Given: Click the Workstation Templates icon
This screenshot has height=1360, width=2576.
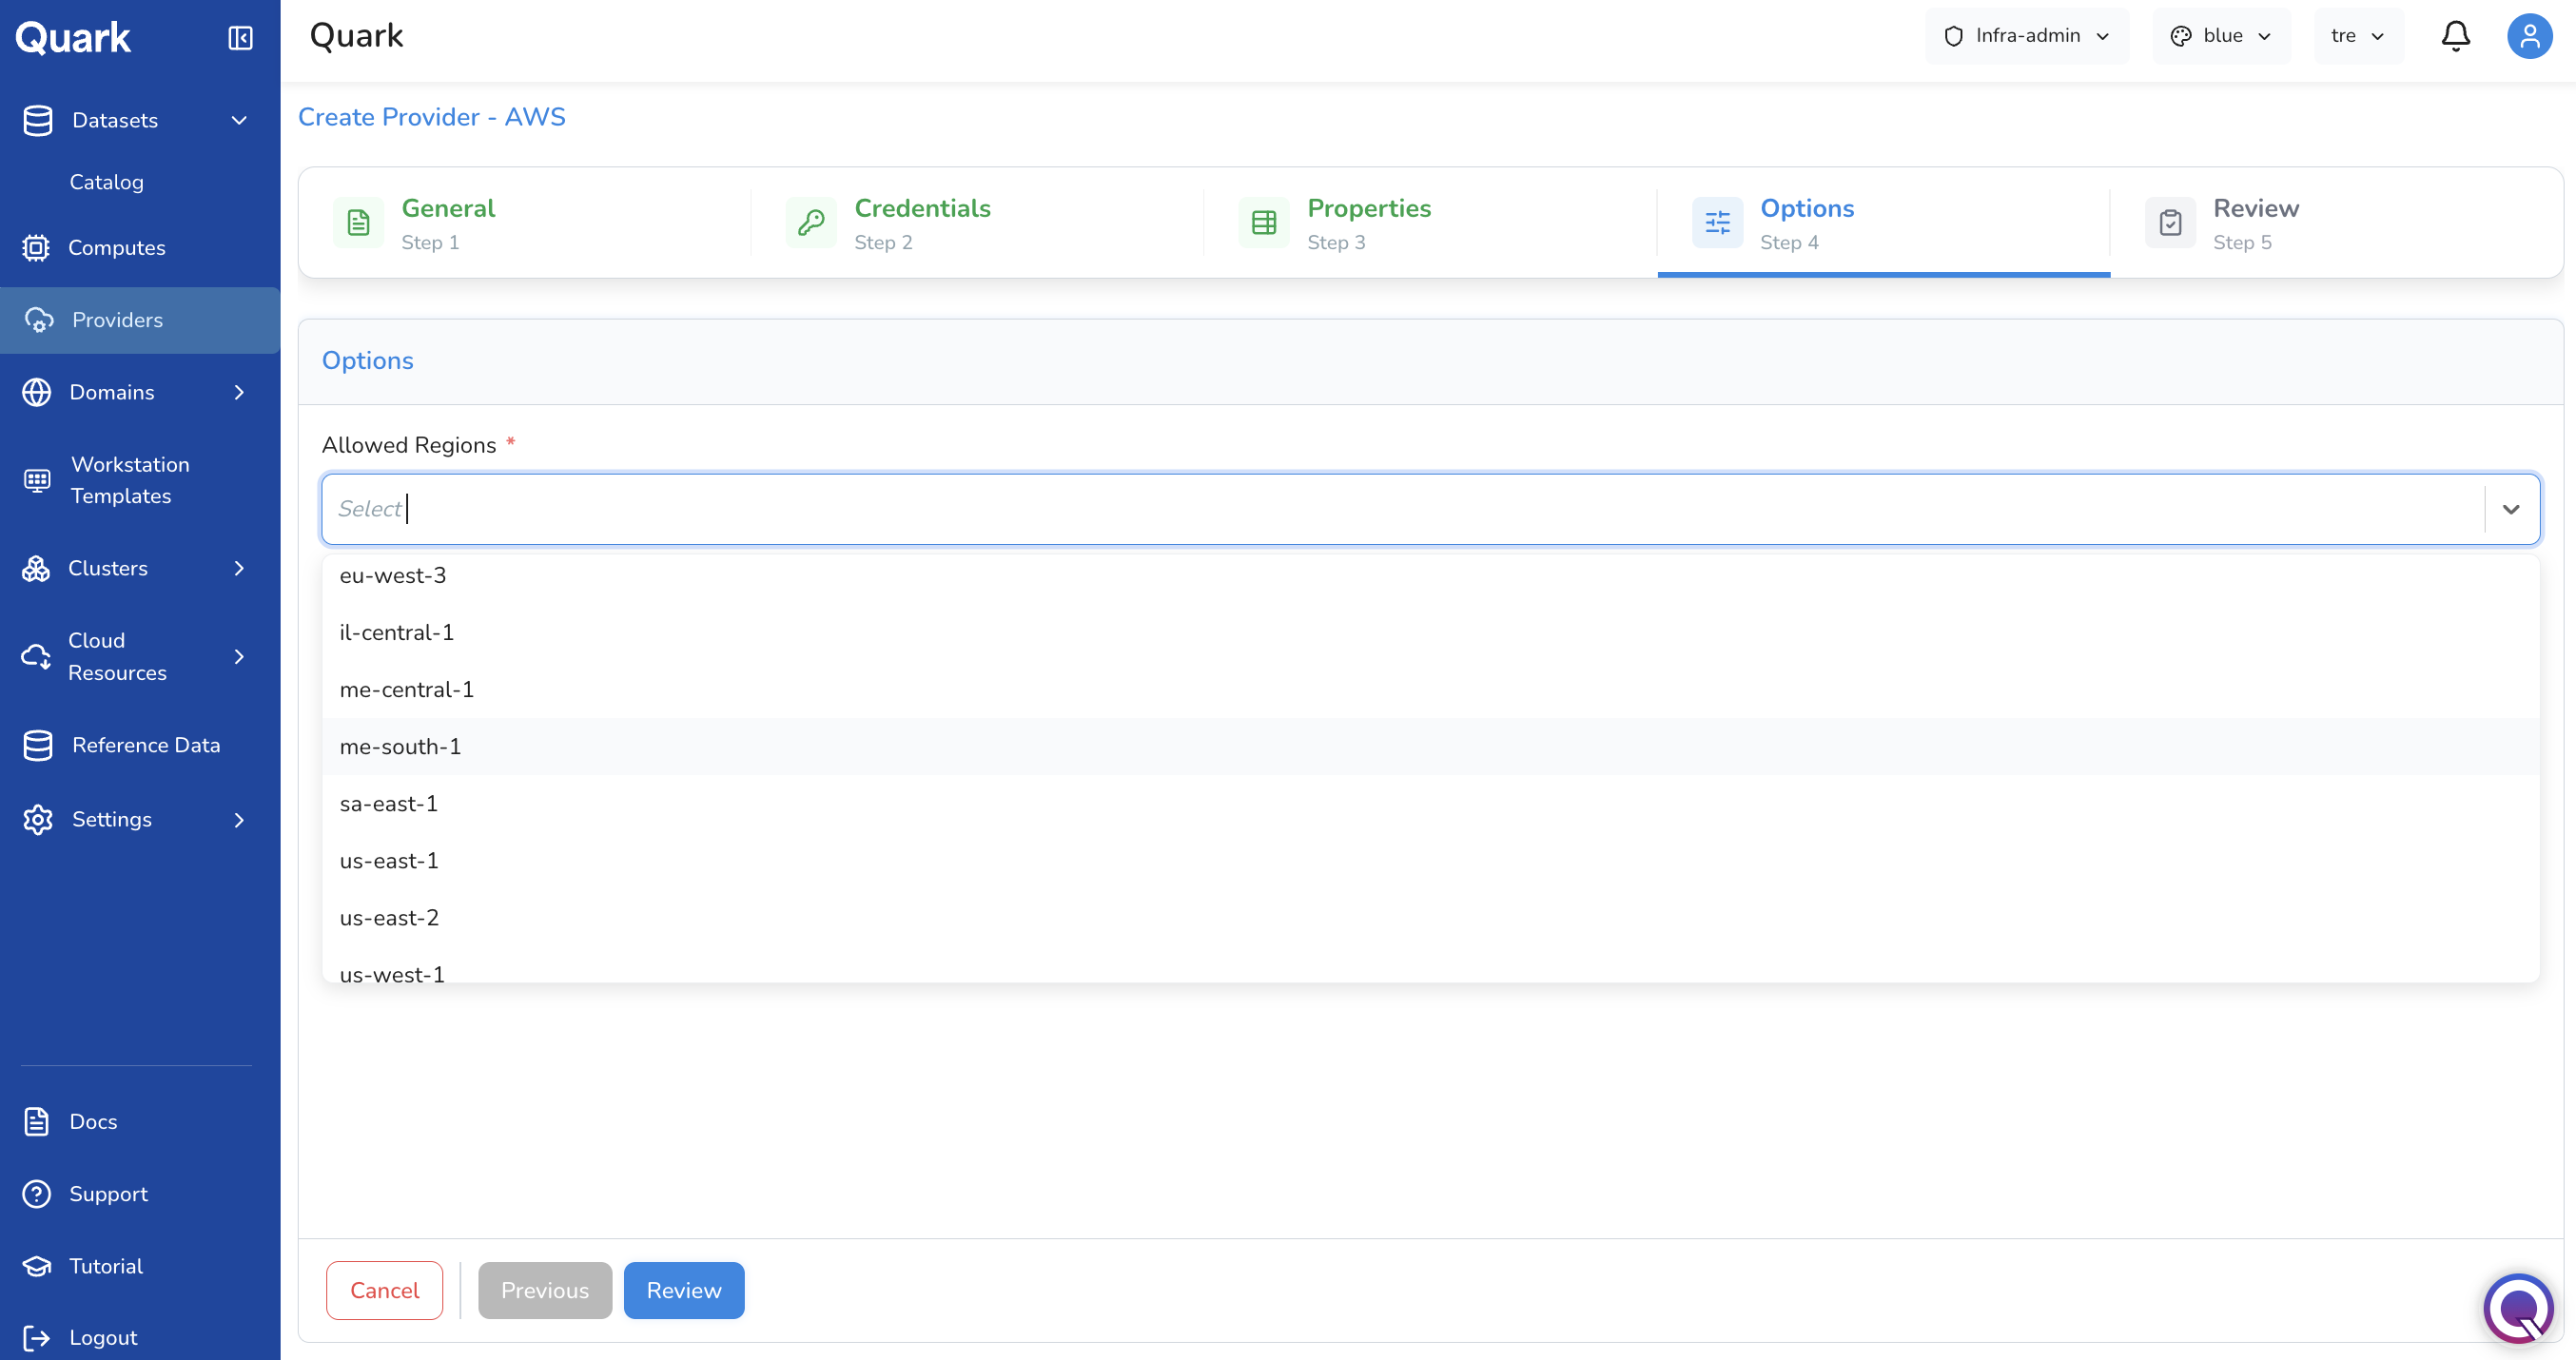Looking at the screenshot, I should click(x=37, y=480).
